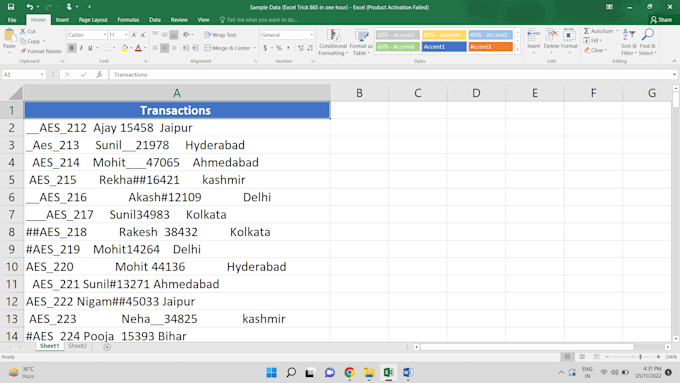
Task: Toggle Bottom Align
Action: click(x=173, y=35)
